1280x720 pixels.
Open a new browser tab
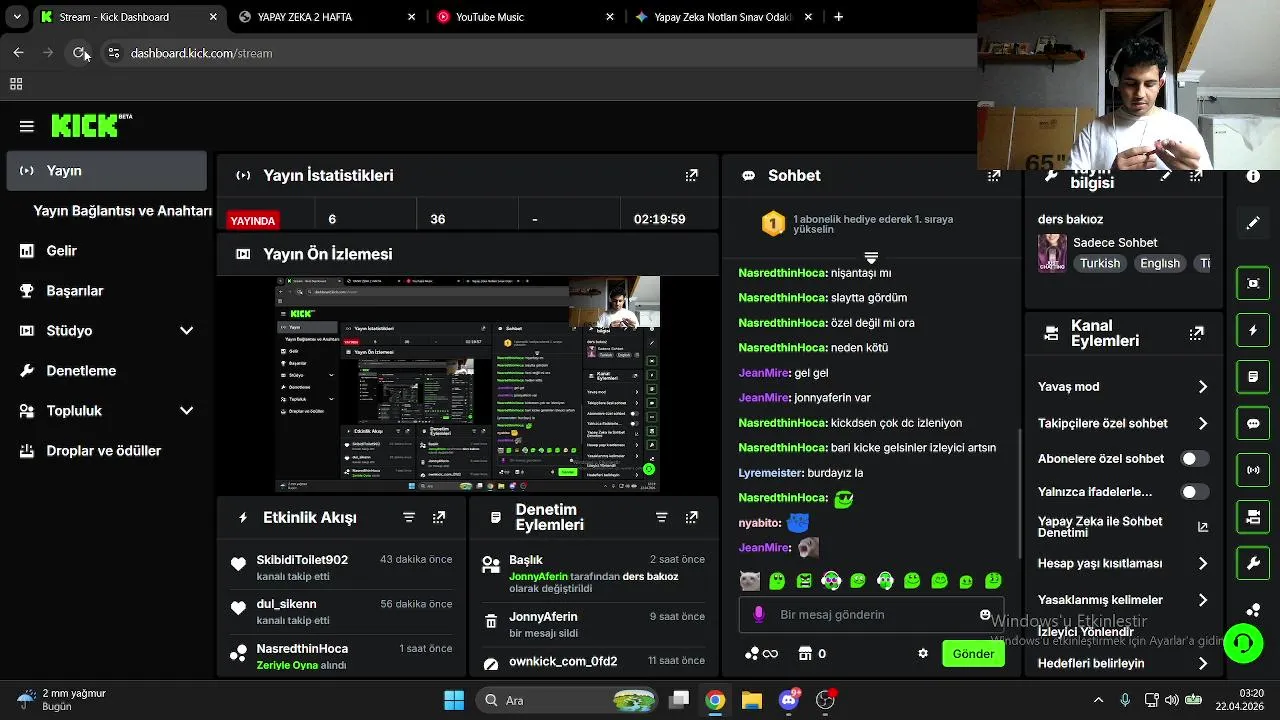[x=838, y=17]
